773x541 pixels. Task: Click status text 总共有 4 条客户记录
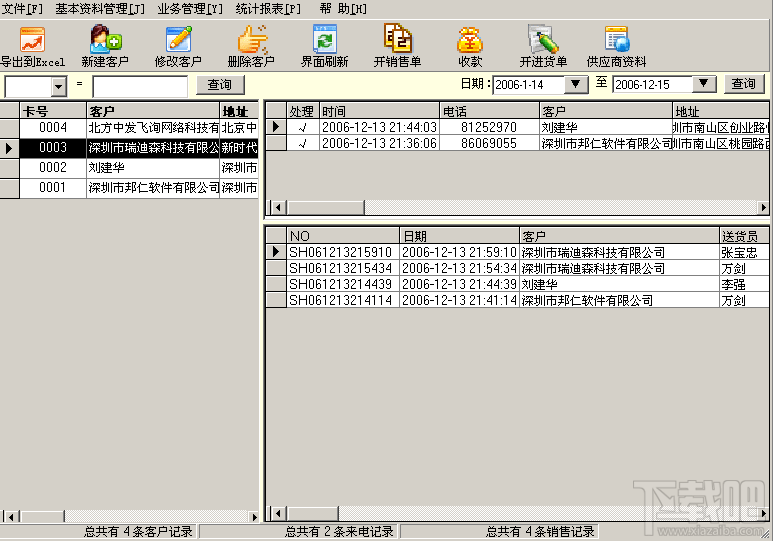click(x=138, y=532)
